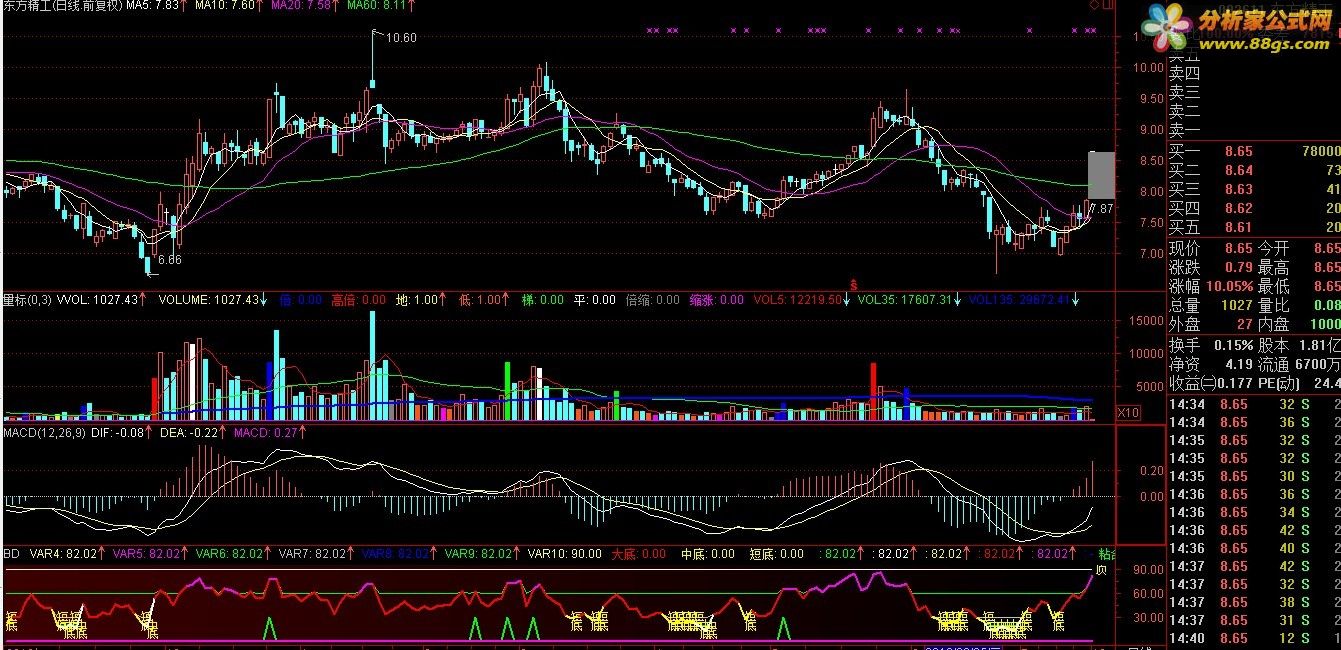Image resolution: width=1341 pixels, height=650 pixels.
Task: Click the MA20: 7.58 indicator label
Action: [x=301, y=6]
